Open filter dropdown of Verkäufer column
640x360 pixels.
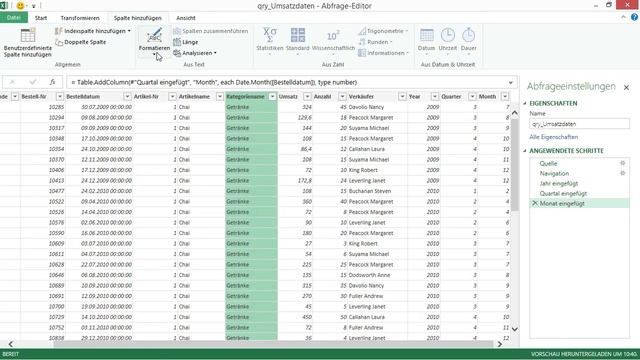402,96
